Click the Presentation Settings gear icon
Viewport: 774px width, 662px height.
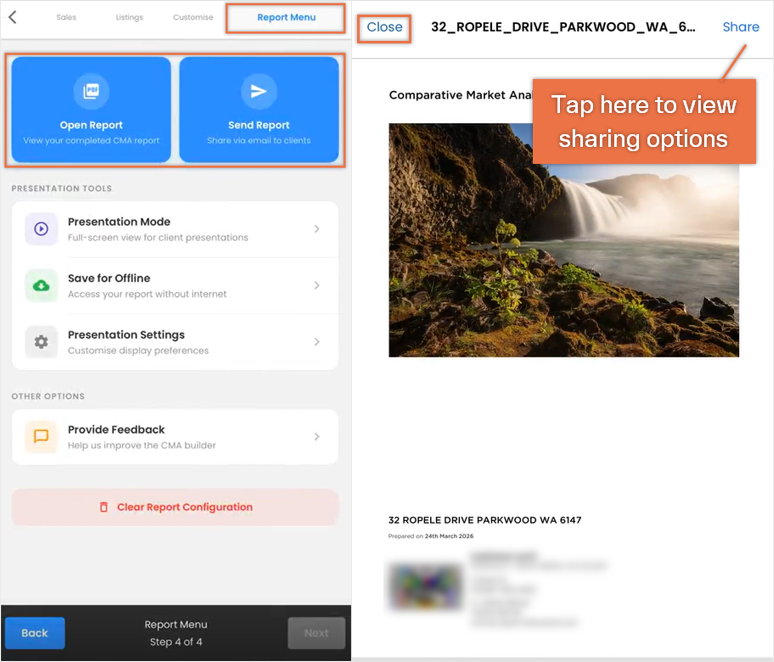41,342
